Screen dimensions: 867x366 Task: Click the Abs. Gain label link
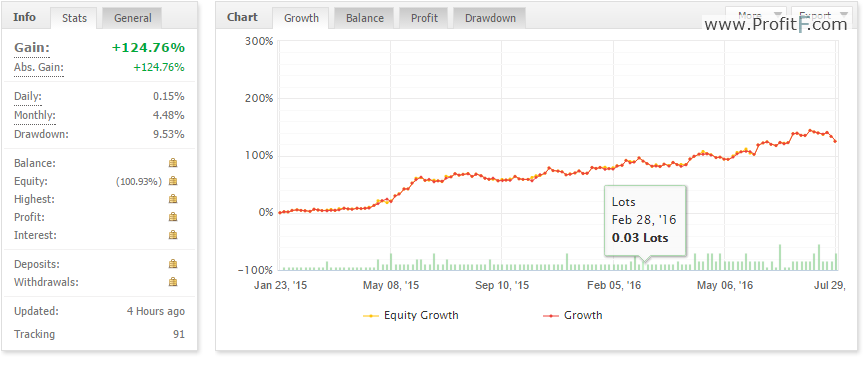point(39,68)
